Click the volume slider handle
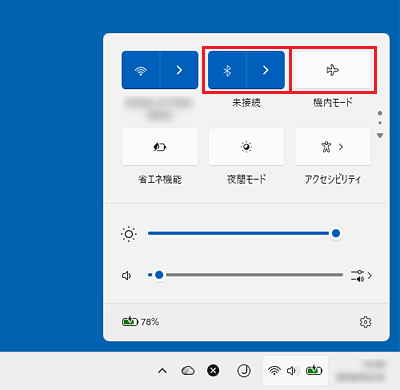400x390 pixels. point(159,275)
